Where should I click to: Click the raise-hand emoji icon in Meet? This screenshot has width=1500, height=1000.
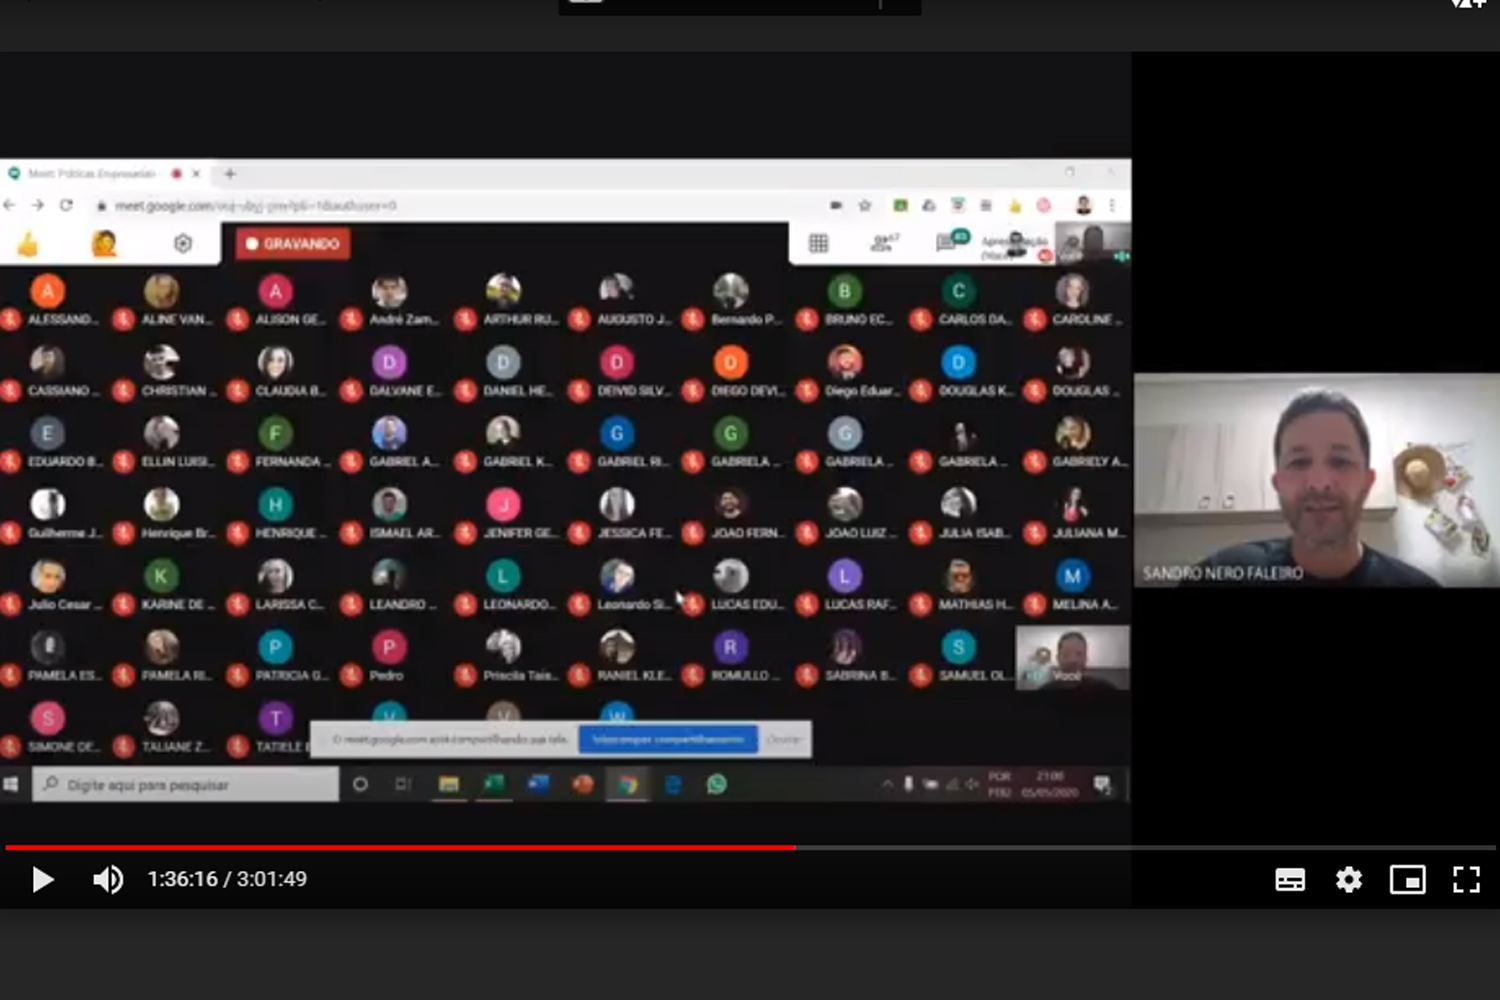[104, 243]
